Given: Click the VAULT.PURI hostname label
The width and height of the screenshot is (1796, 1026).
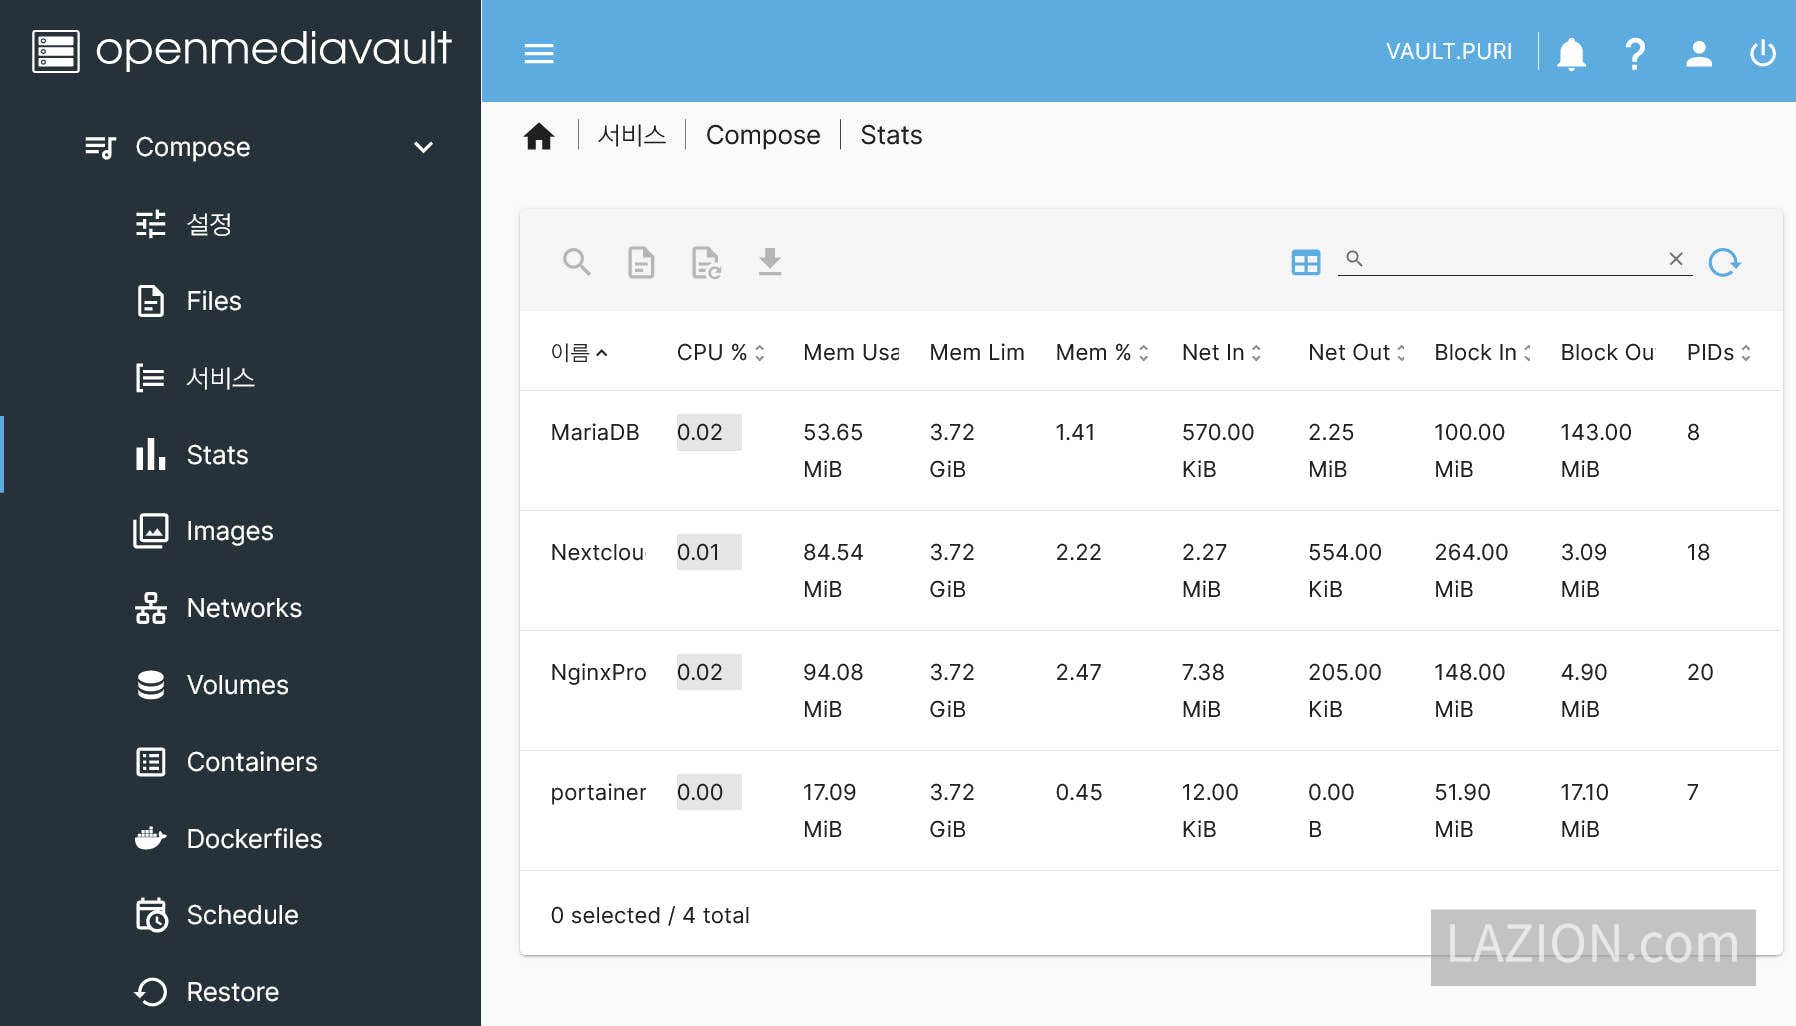Looking at the screenshot, I should click(1449, 52).
